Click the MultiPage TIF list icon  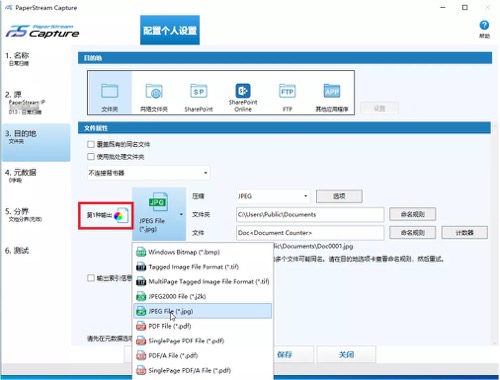click(141, 282)
